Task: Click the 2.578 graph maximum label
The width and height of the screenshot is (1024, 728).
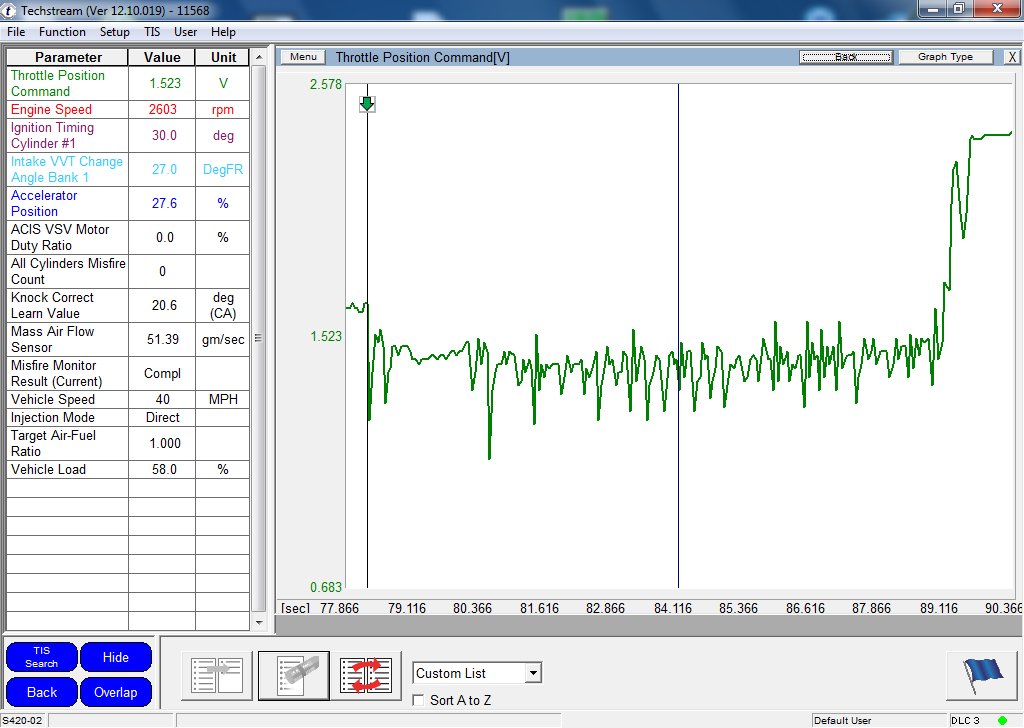Action: coord(325,84)
